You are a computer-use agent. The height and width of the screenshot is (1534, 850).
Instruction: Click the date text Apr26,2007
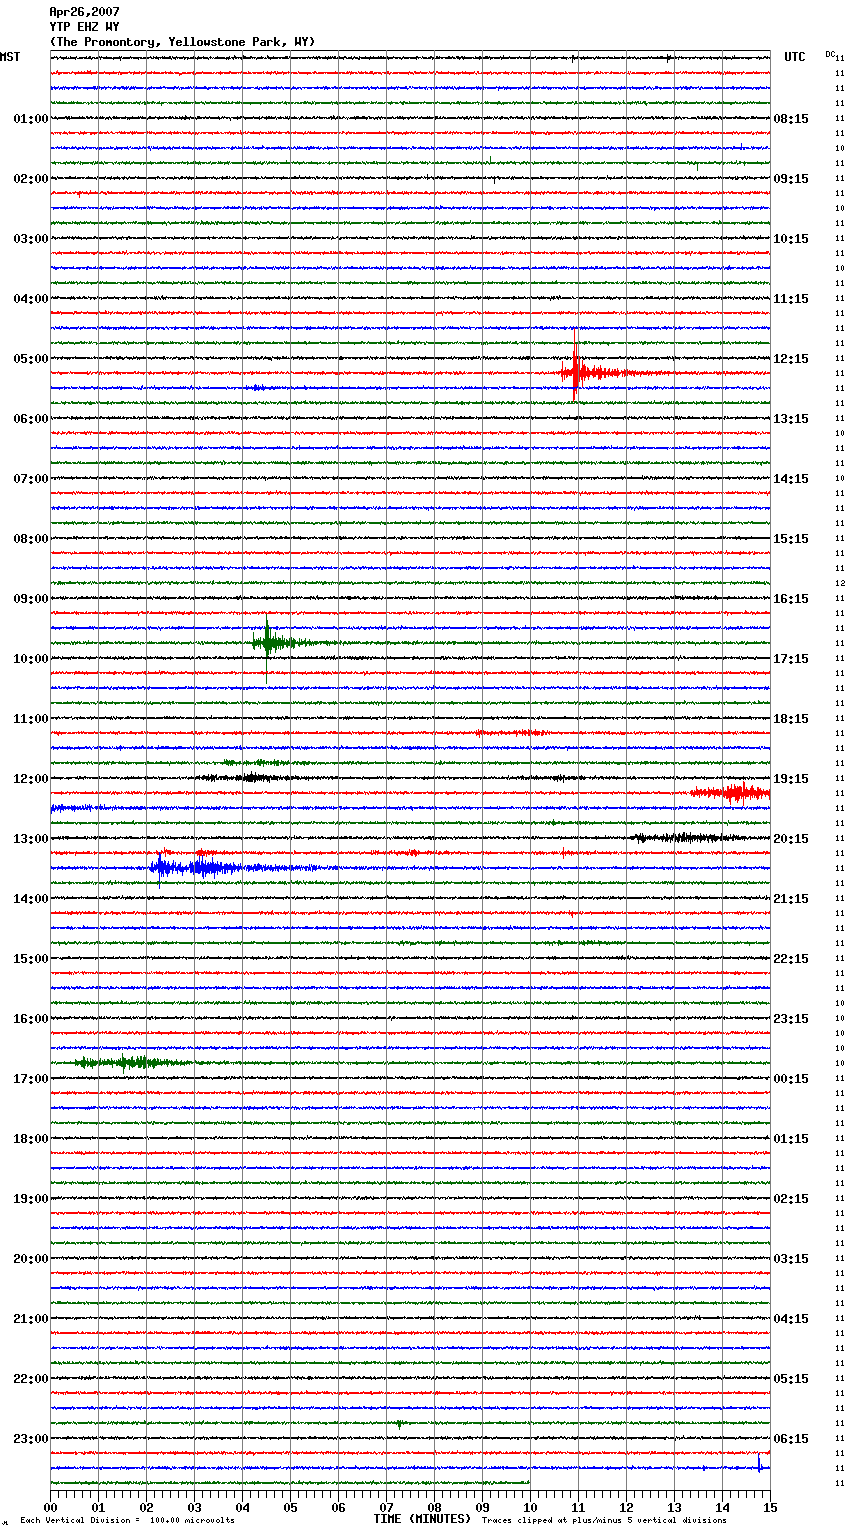84,12
